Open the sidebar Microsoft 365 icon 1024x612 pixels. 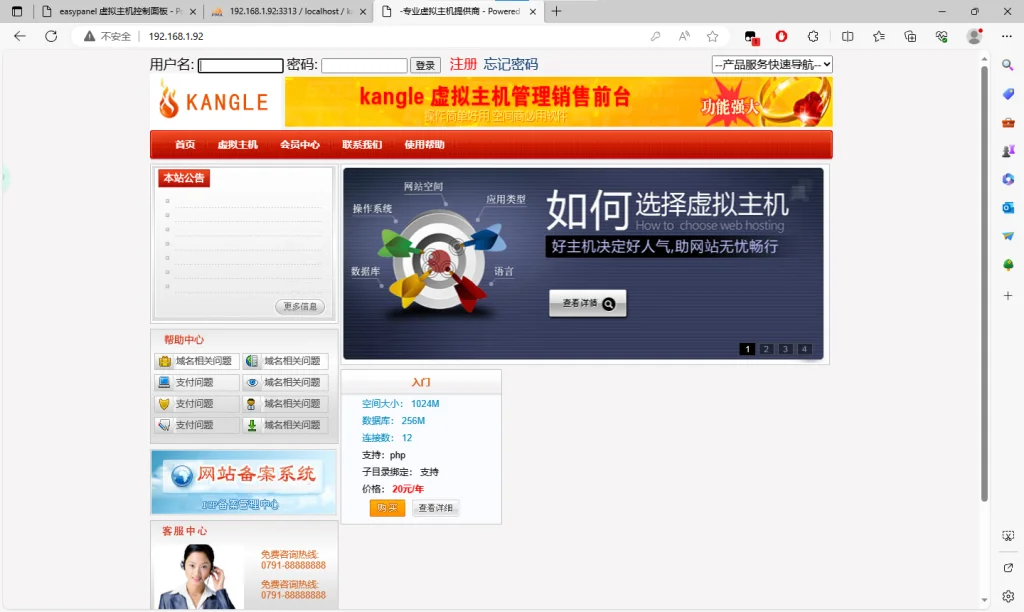click(x=1008, y=179)
